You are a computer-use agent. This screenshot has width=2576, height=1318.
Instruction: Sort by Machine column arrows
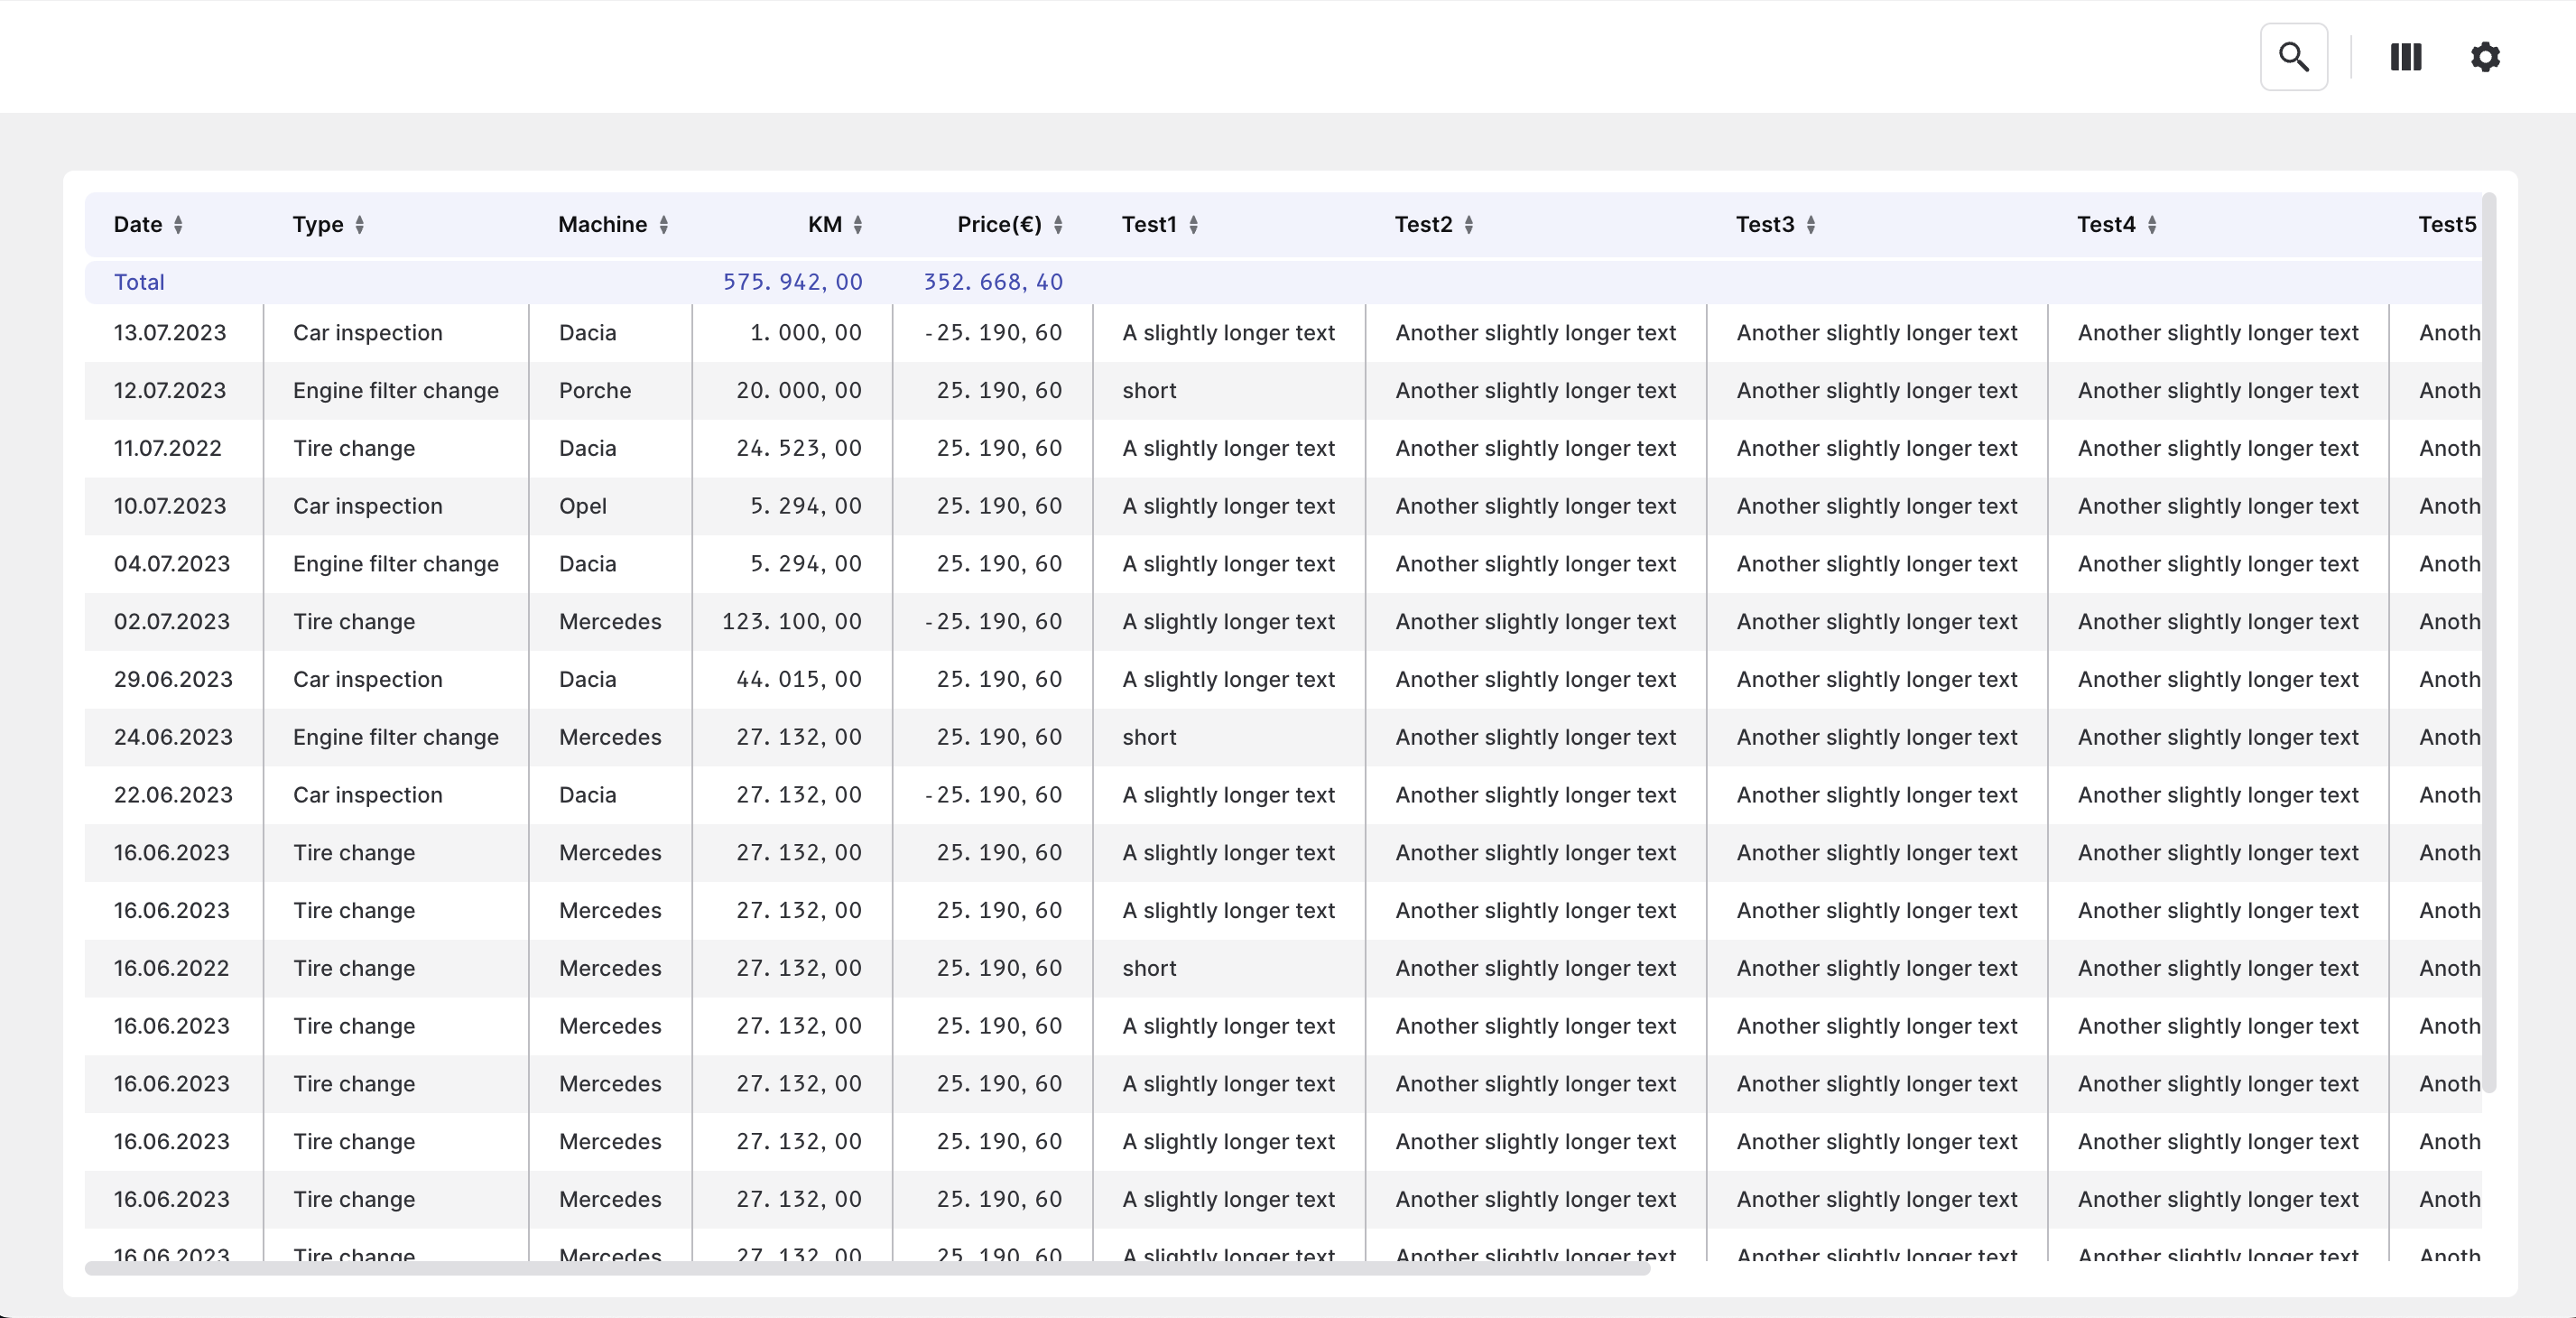pyautogui.click(x=663, y=225)
